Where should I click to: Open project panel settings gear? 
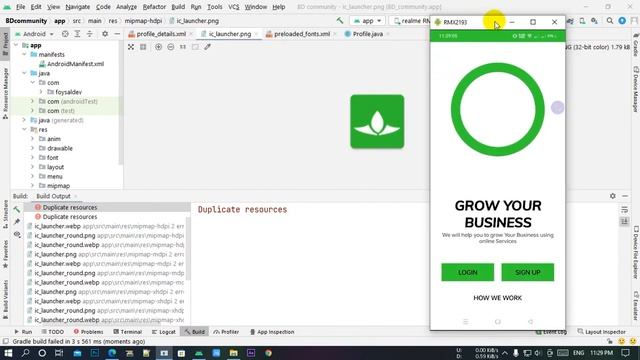[105, 34]
